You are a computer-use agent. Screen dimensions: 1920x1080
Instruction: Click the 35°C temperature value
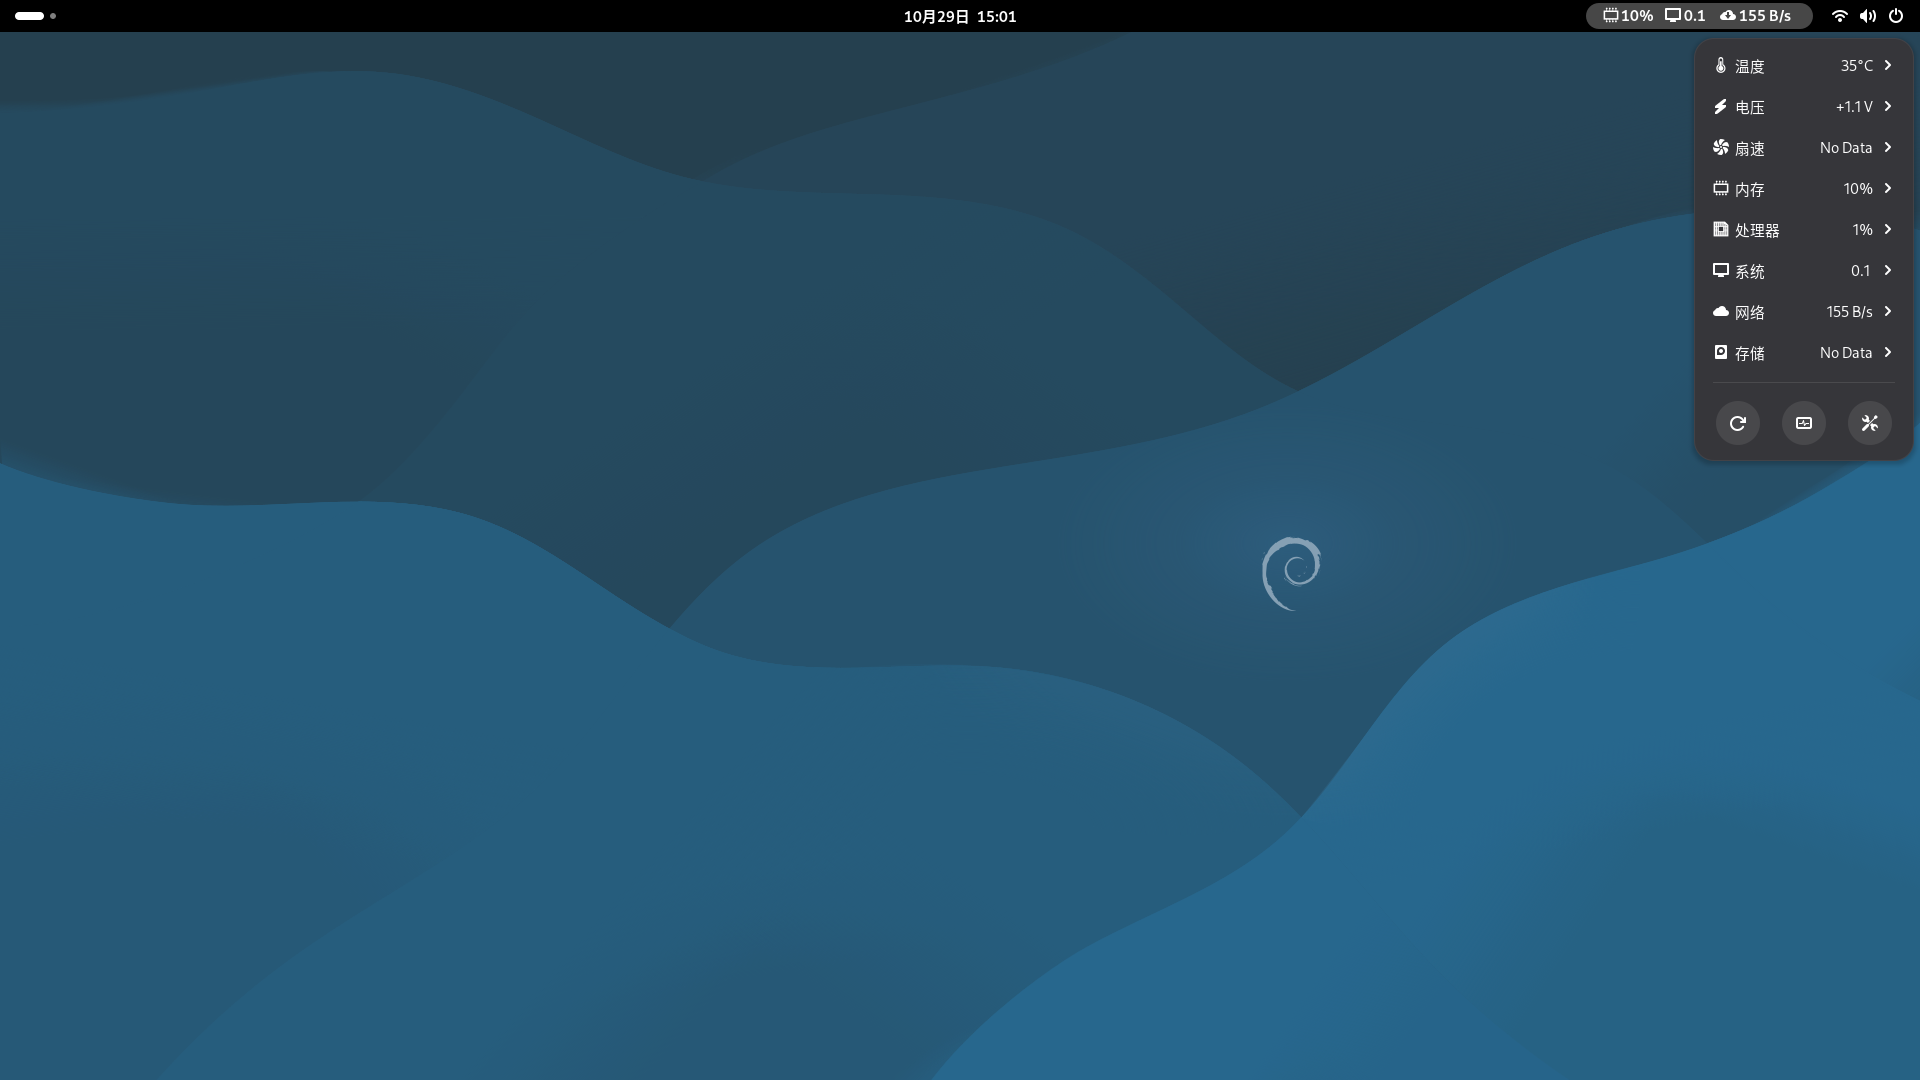[x=1856, y=66]
